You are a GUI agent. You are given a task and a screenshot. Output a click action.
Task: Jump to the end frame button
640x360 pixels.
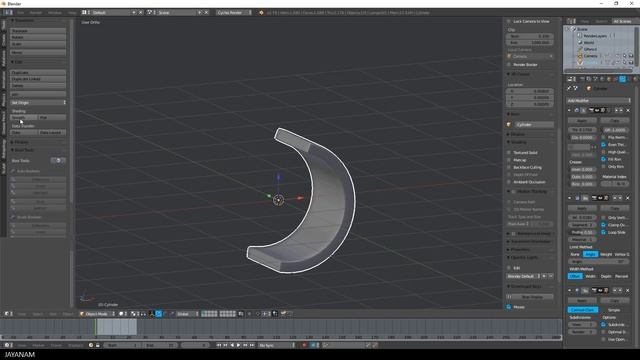click(x=252, y=345)
